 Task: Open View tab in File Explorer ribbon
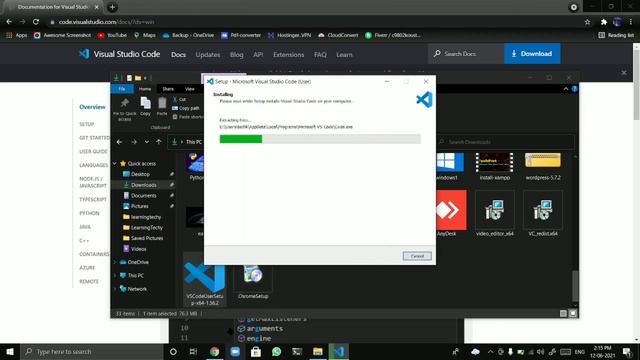190,89
